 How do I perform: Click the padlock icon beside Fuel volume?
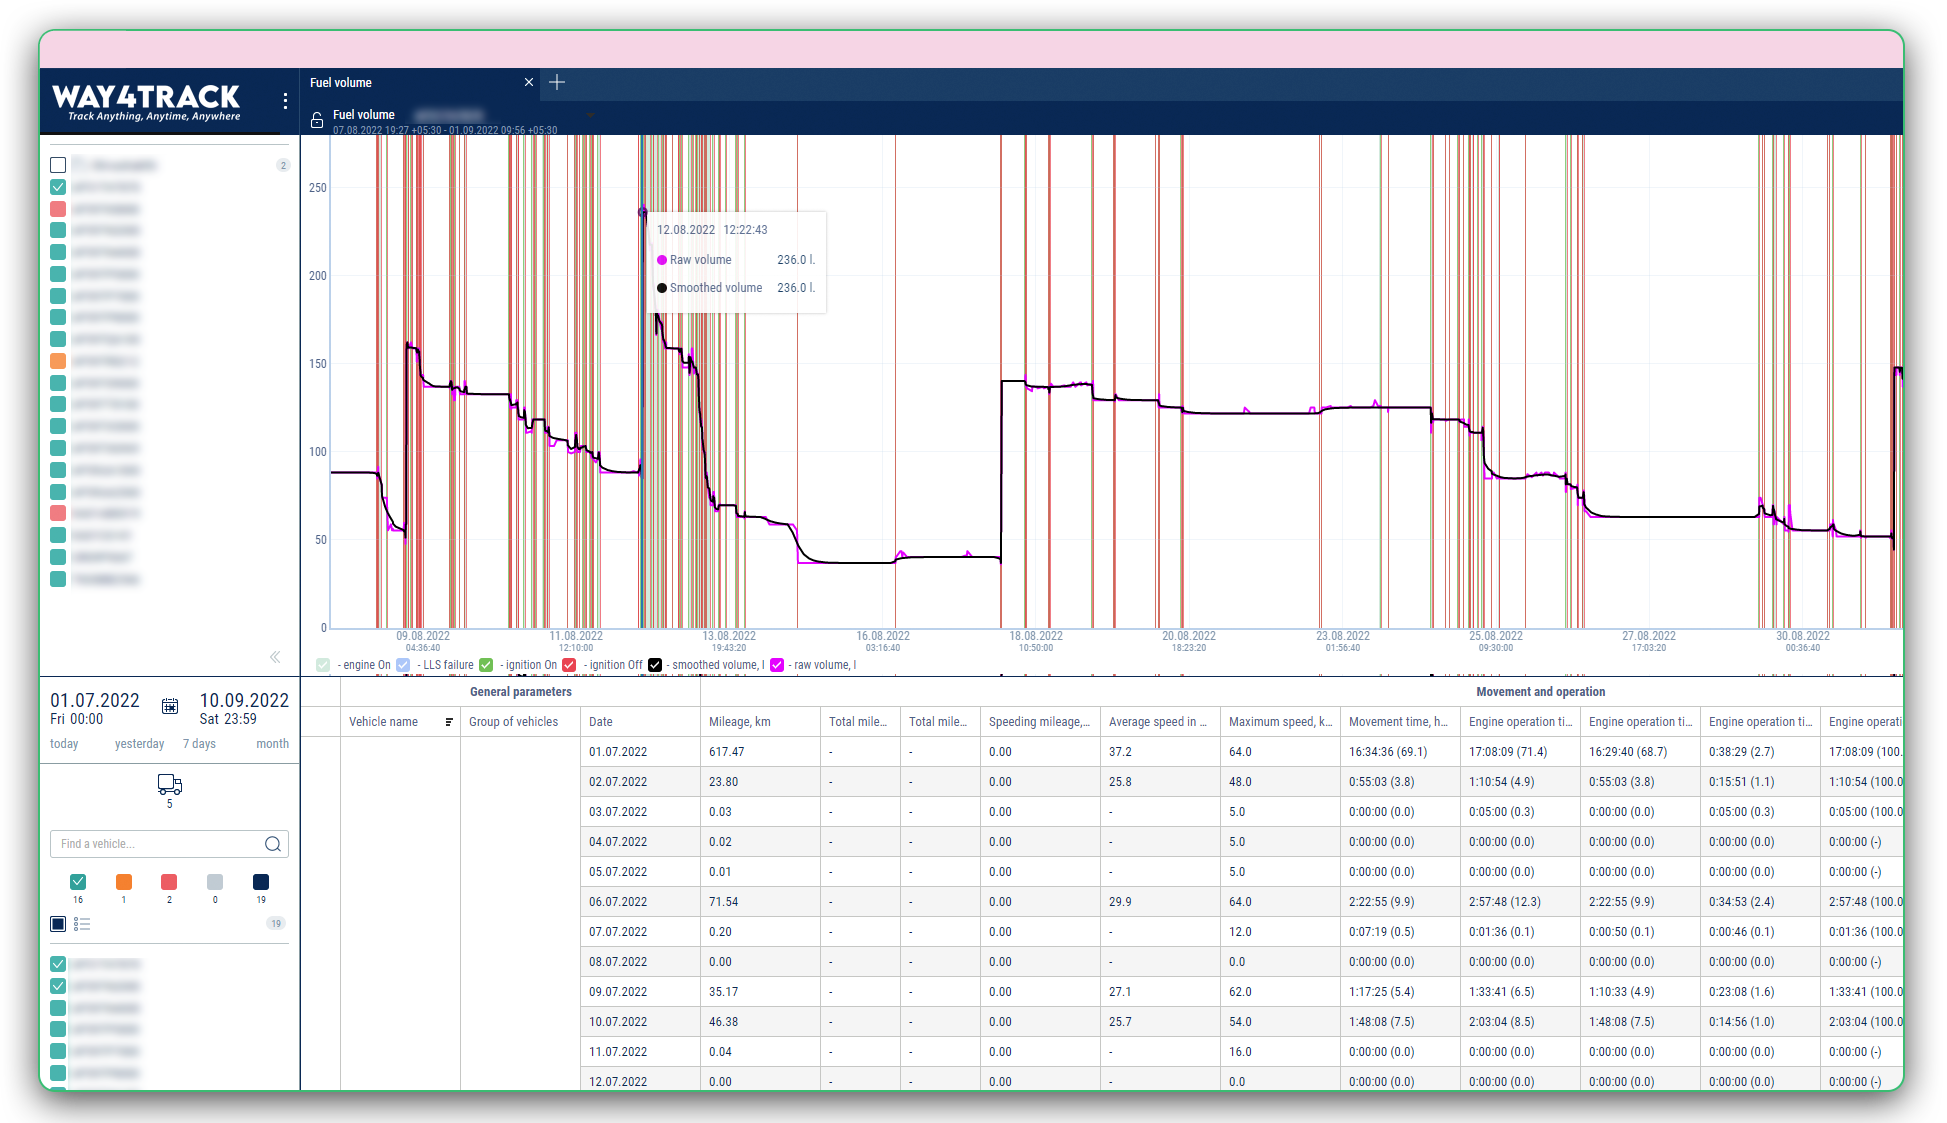point(317,121)
